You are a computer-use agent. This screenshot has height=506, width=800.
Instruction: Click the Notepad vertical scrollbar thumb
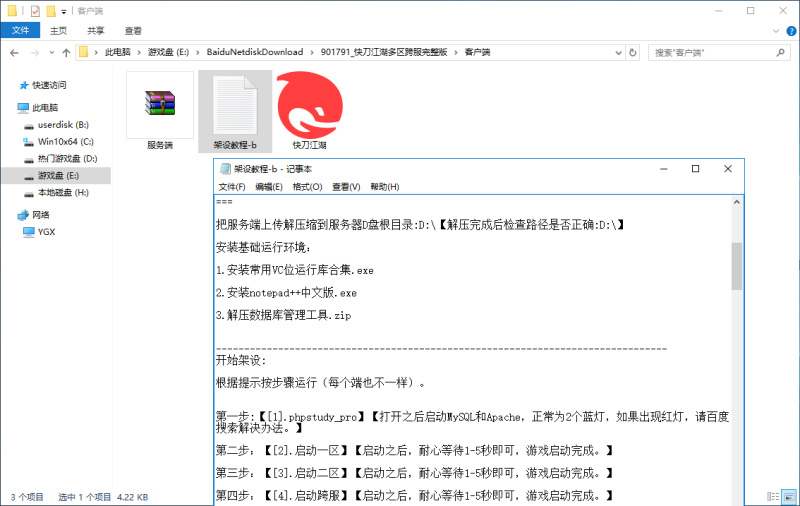coord(737,265)
